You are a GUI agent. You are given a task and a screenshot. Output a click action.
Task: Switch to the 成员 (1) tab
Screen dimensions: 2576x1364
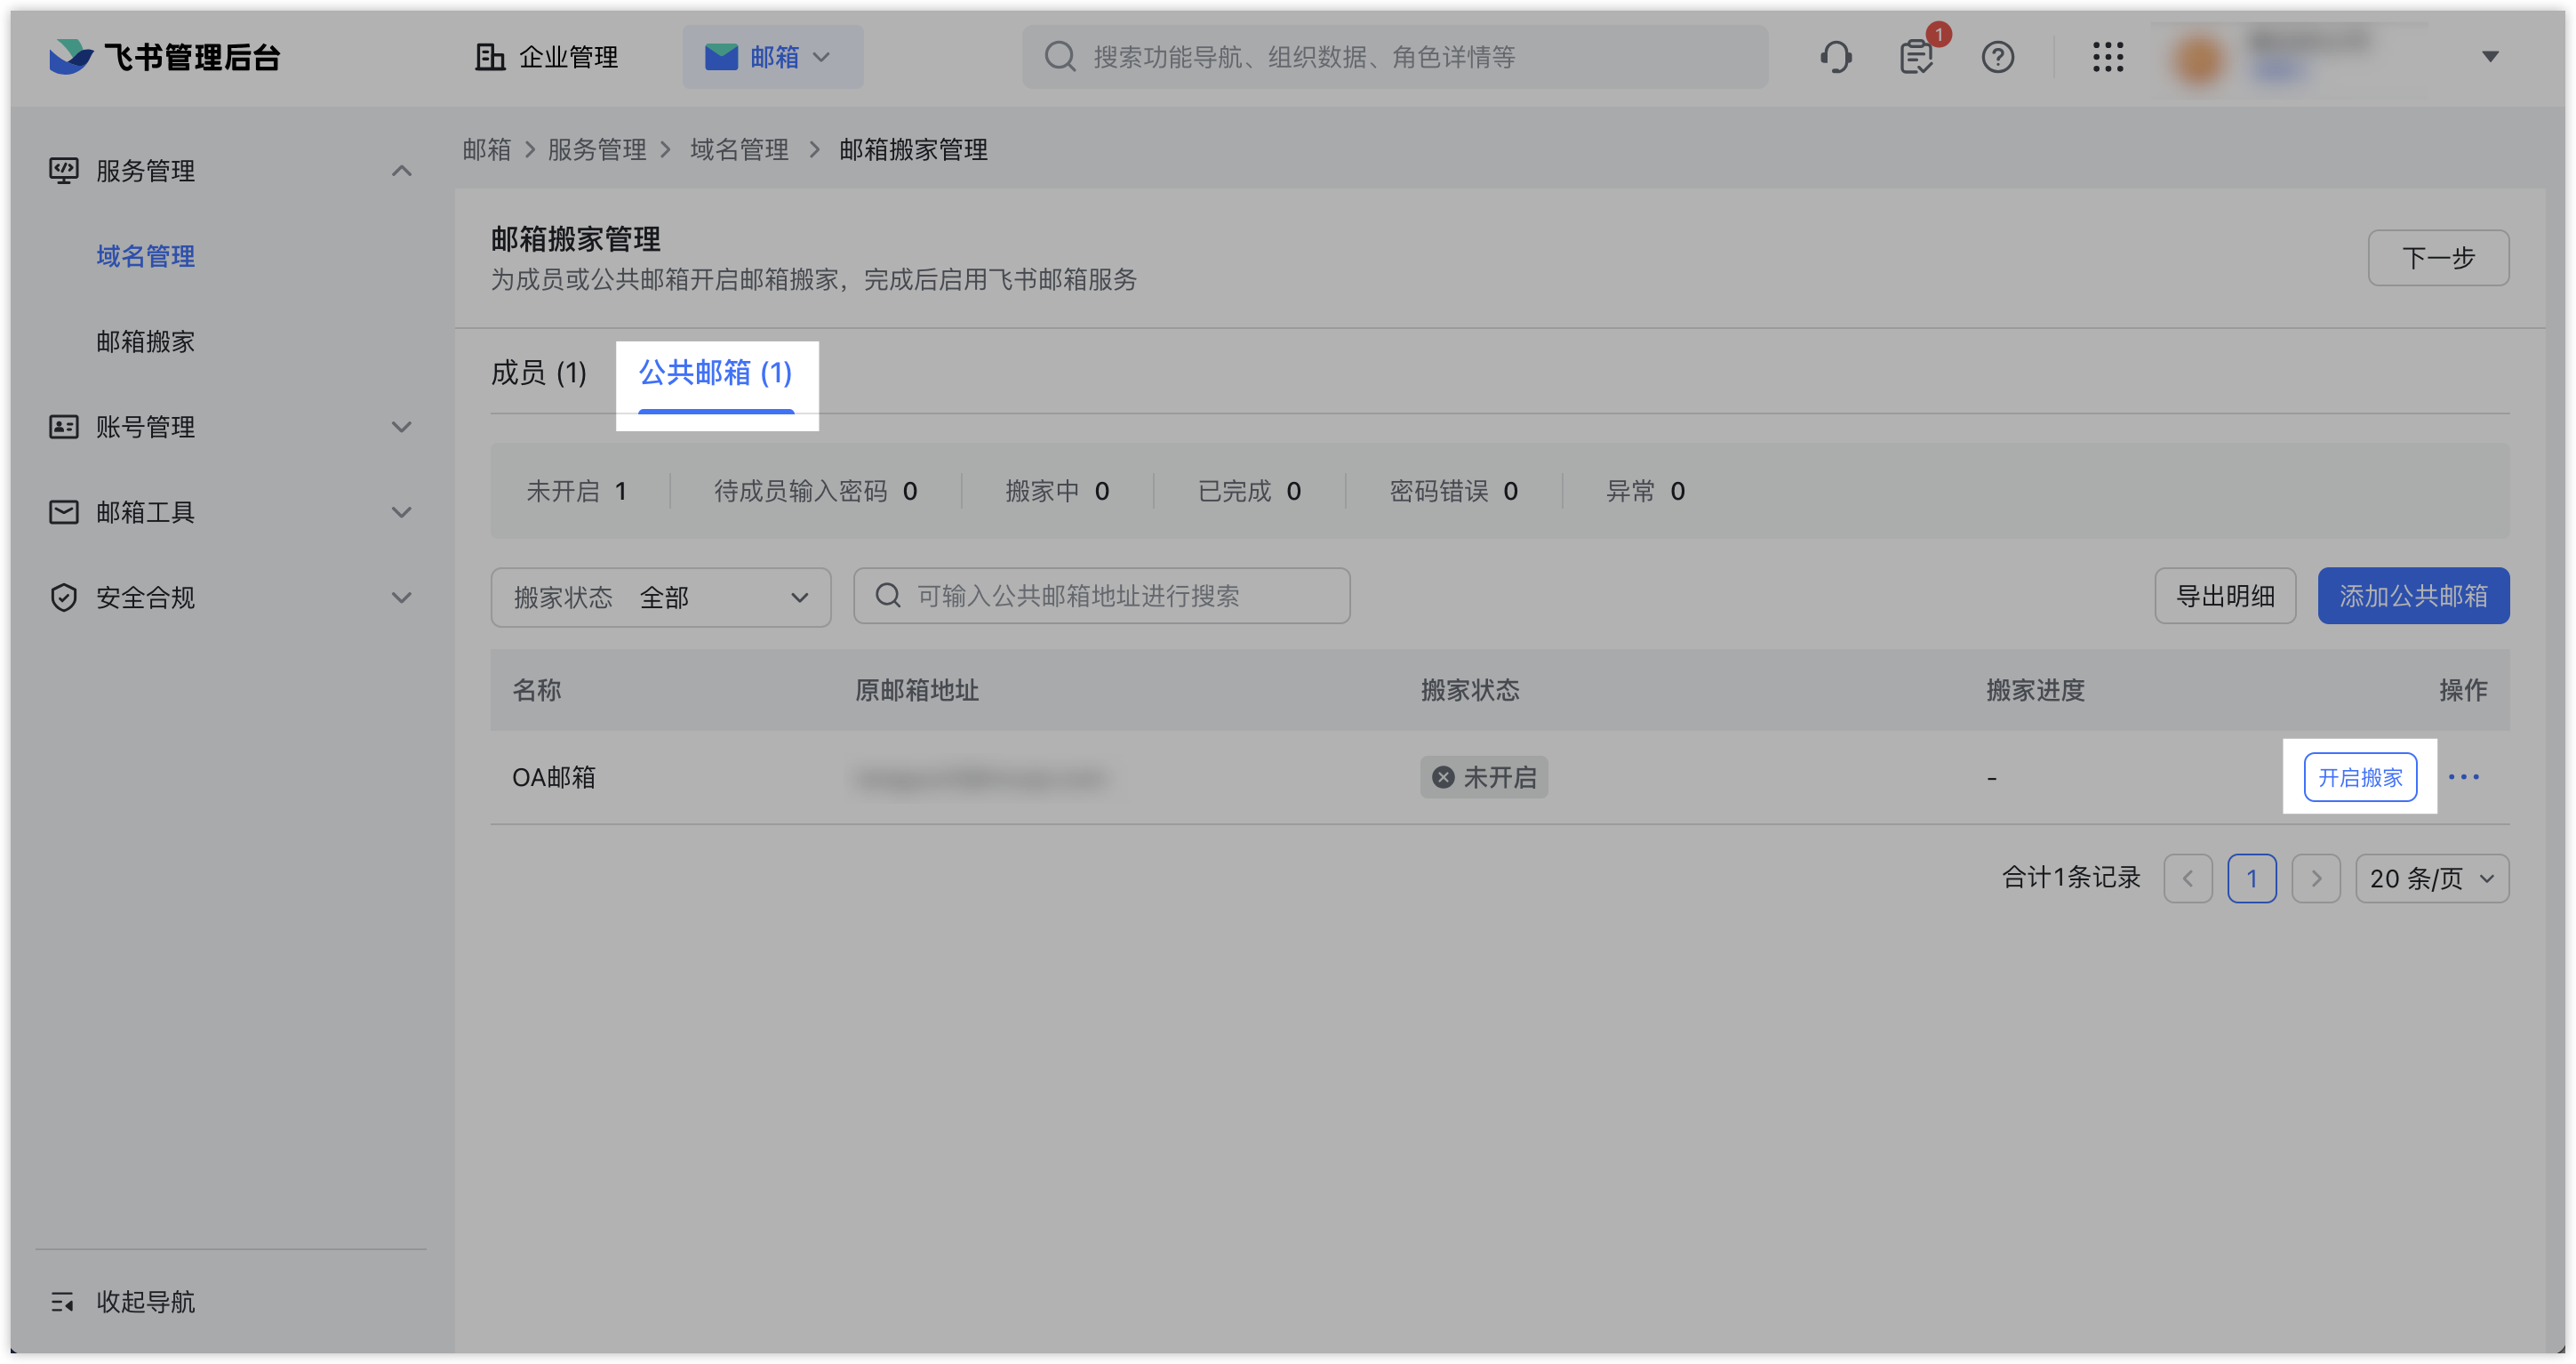tap(538, 373)
